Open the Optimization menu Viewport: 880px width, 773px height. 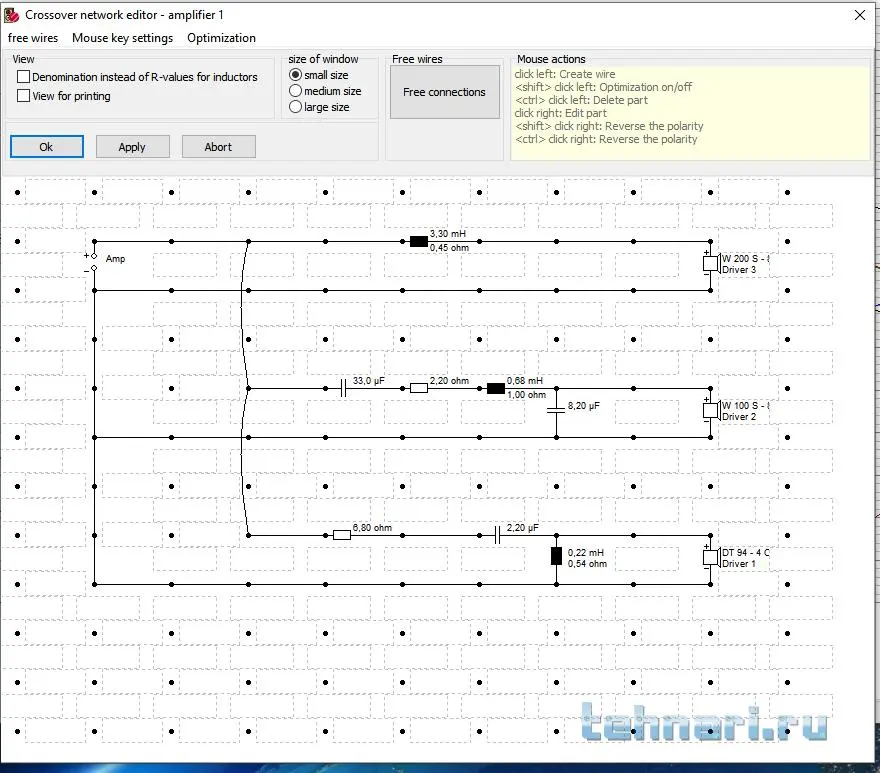[221, 38]
